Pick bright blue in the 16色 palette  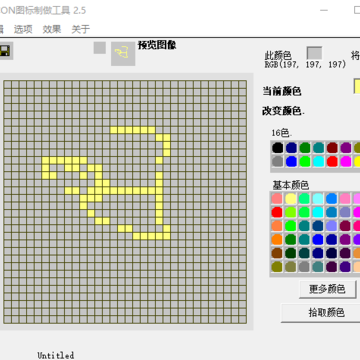(x=291, y=161)
